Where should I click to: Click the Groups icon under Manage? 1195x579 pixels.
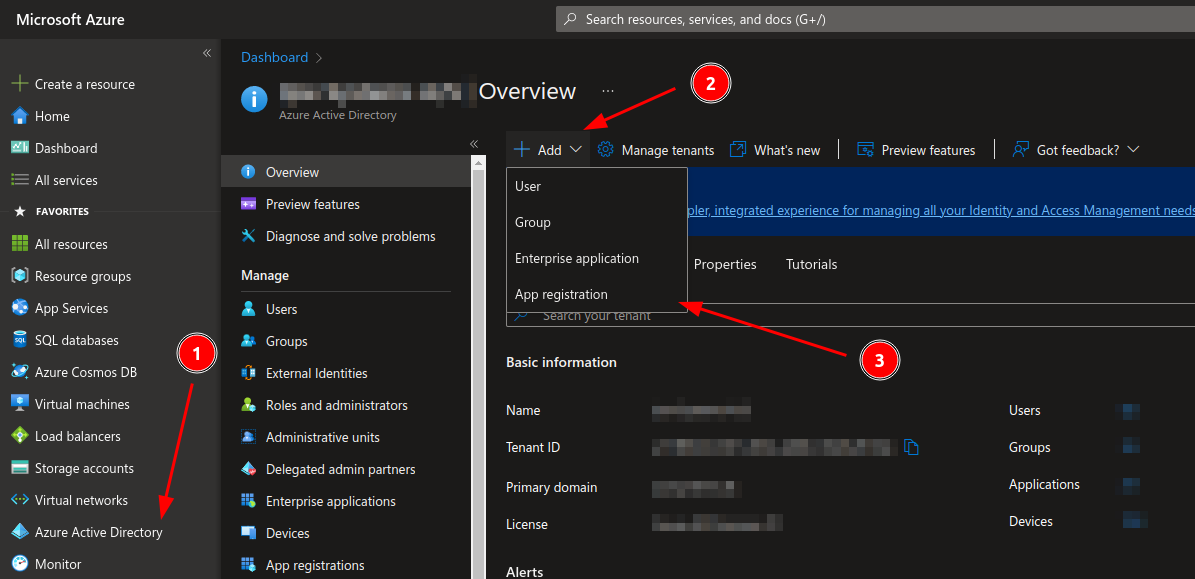pos(248,341)
